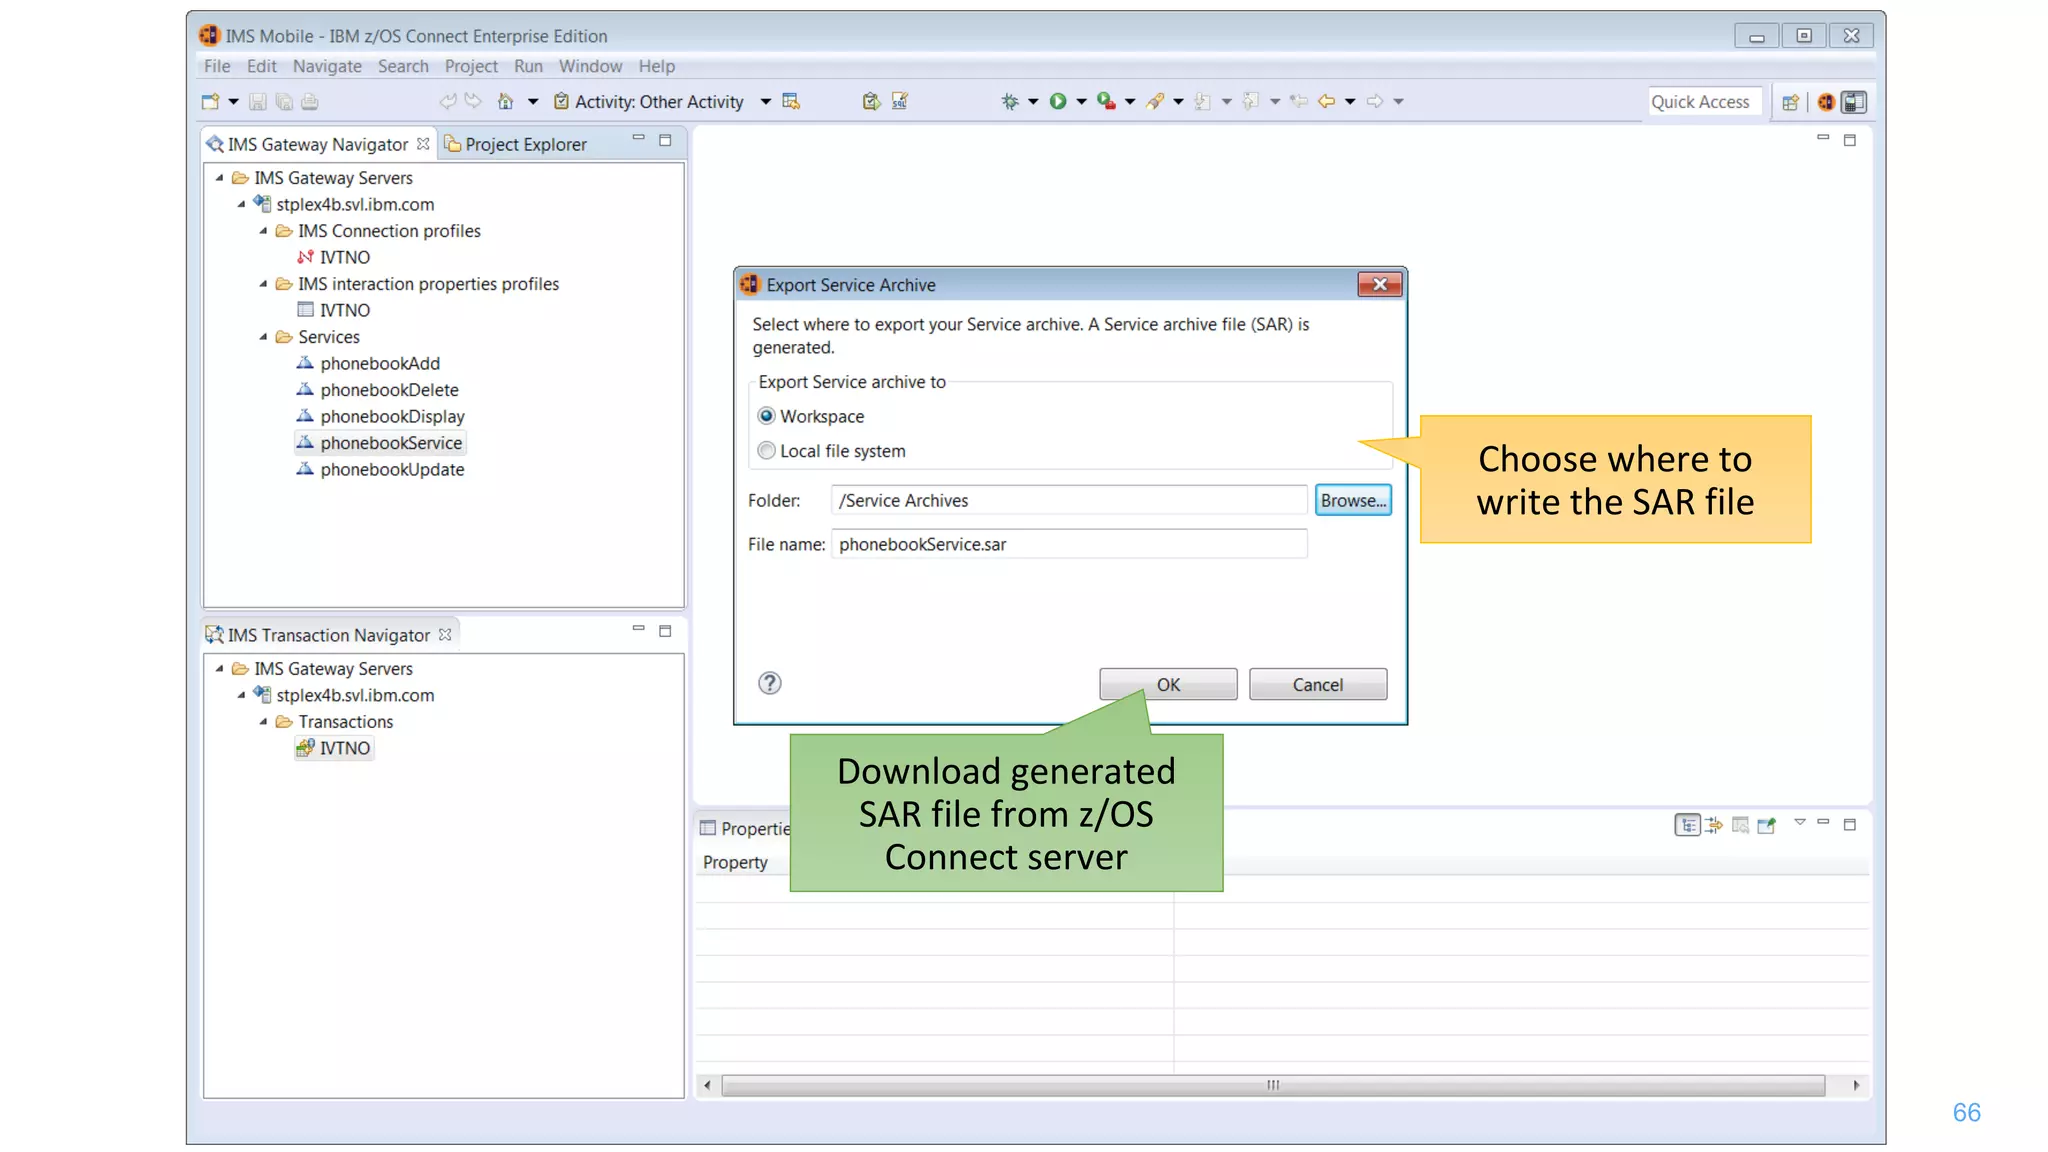Click the Open Perspective icon
2048x1152 pixels.
coord(1790,102)
